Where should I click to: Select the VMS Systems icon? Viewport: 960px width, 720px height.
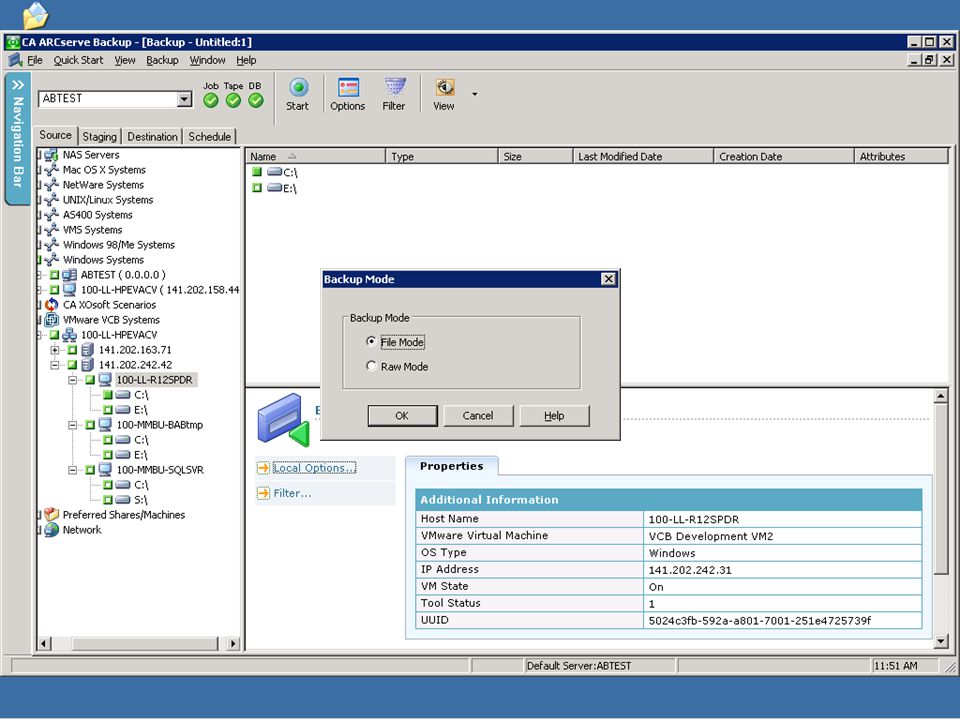51,230
